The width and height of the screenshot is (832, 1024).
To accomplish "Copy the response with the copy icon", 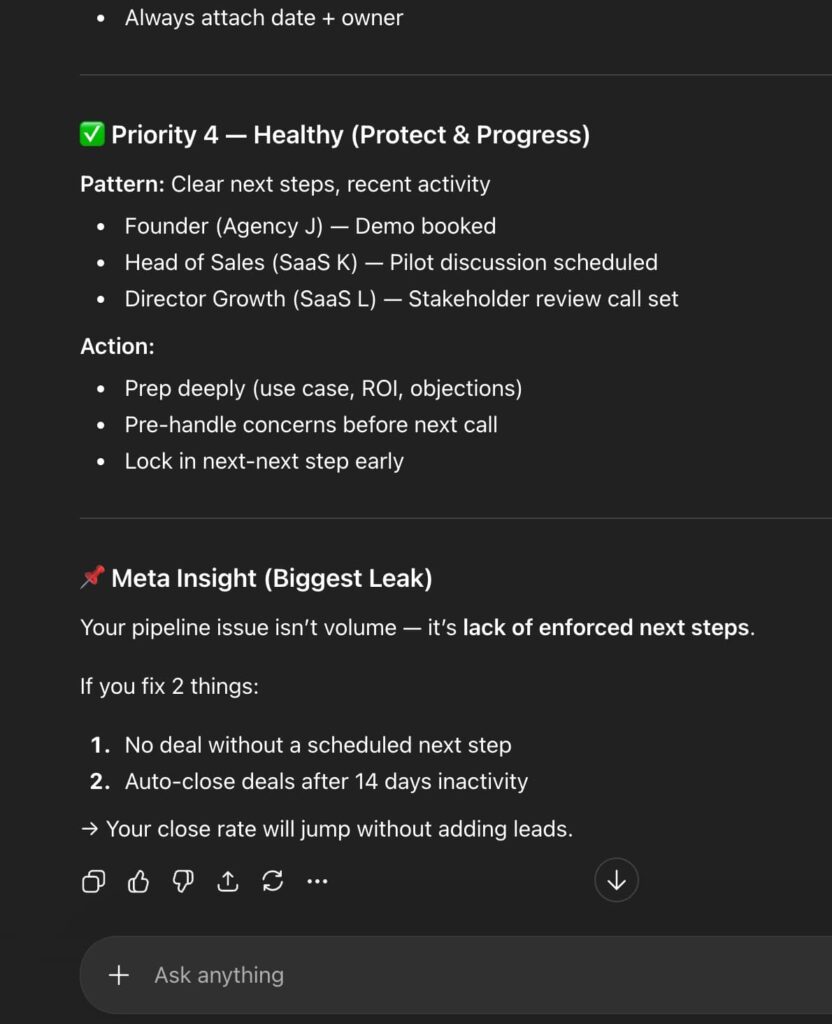I will pyautogui.click(x=93, y=881).
